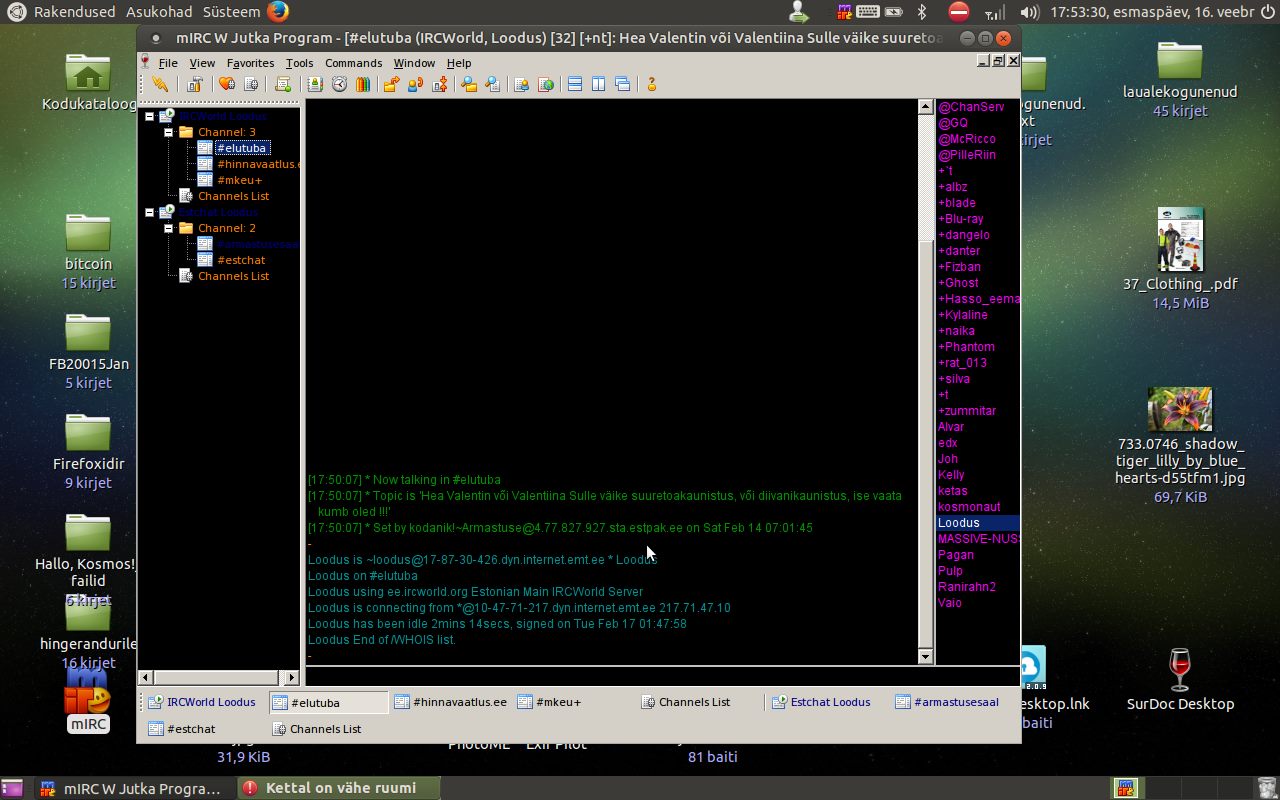
Task: Select +Phantom in the nick list
Action: (966, 347)
